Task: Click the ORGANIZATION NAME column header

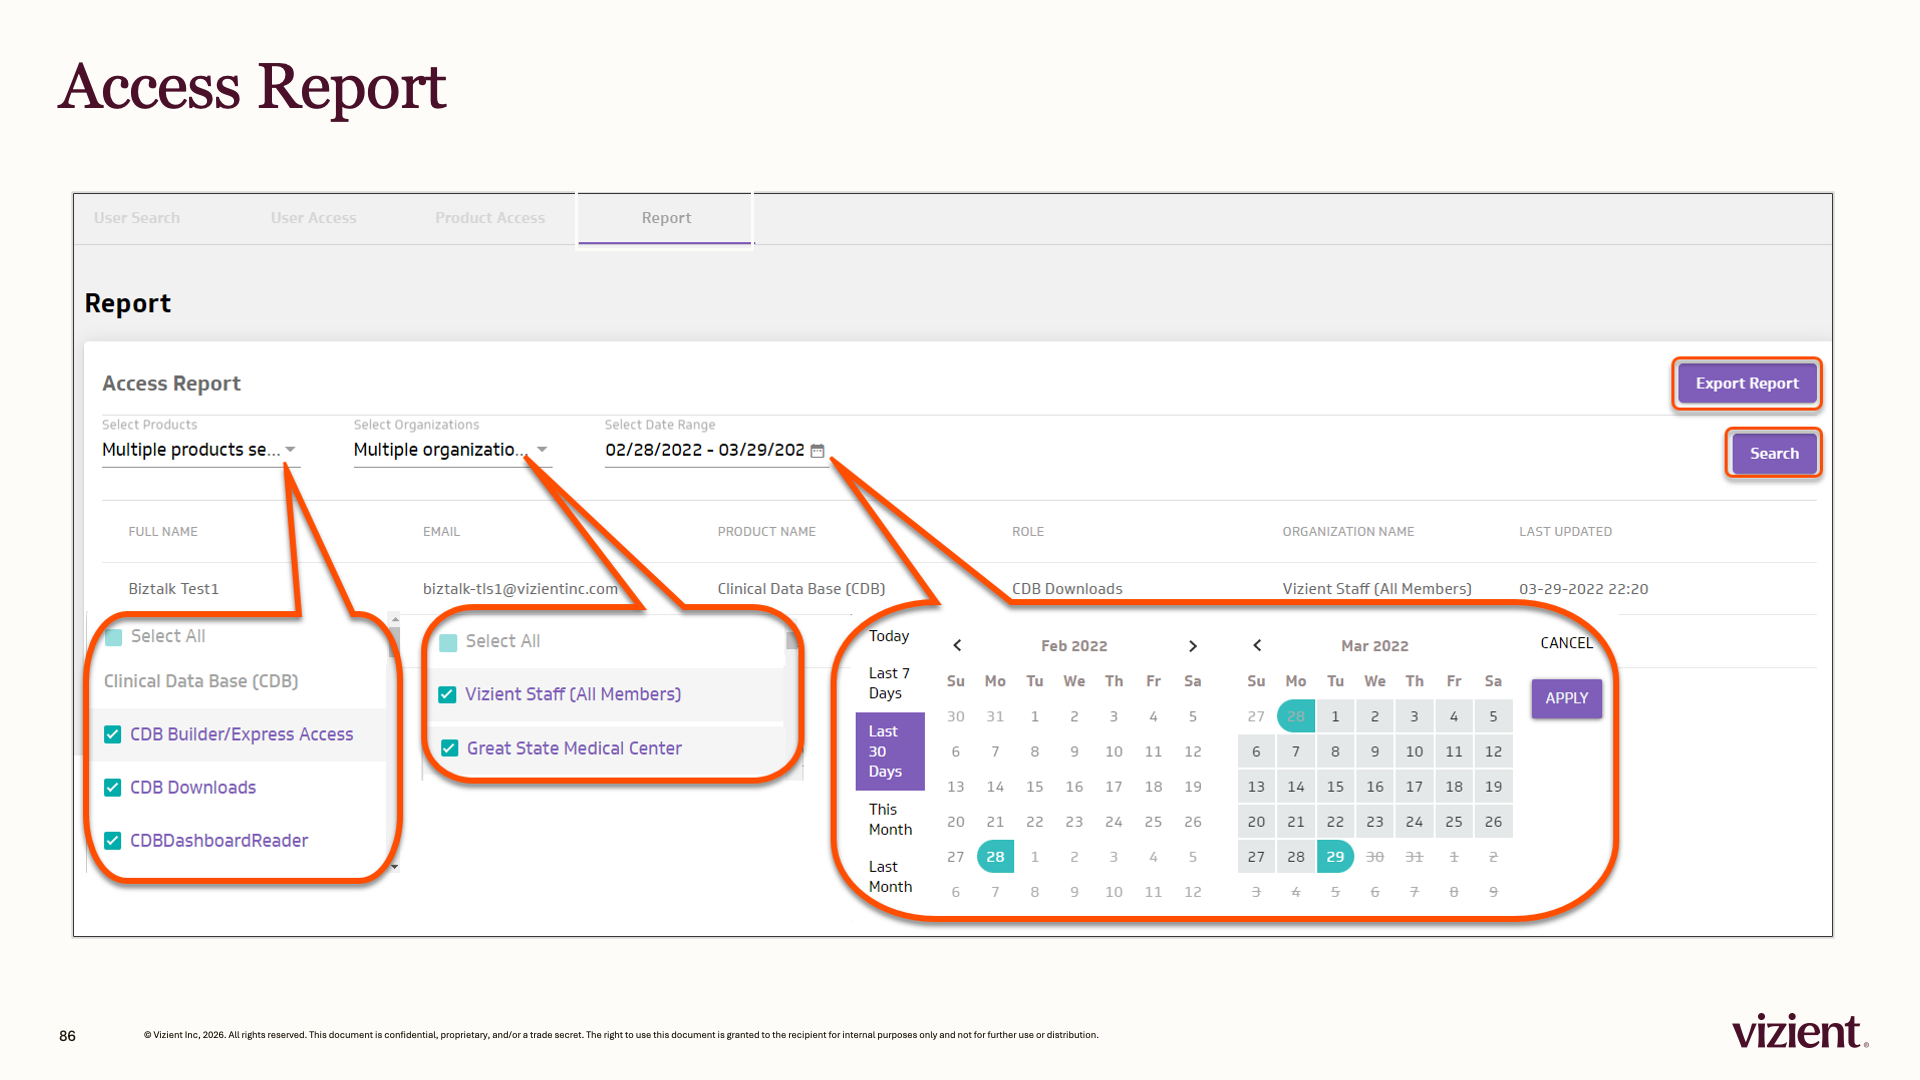Action: (x=1348, y=532)
